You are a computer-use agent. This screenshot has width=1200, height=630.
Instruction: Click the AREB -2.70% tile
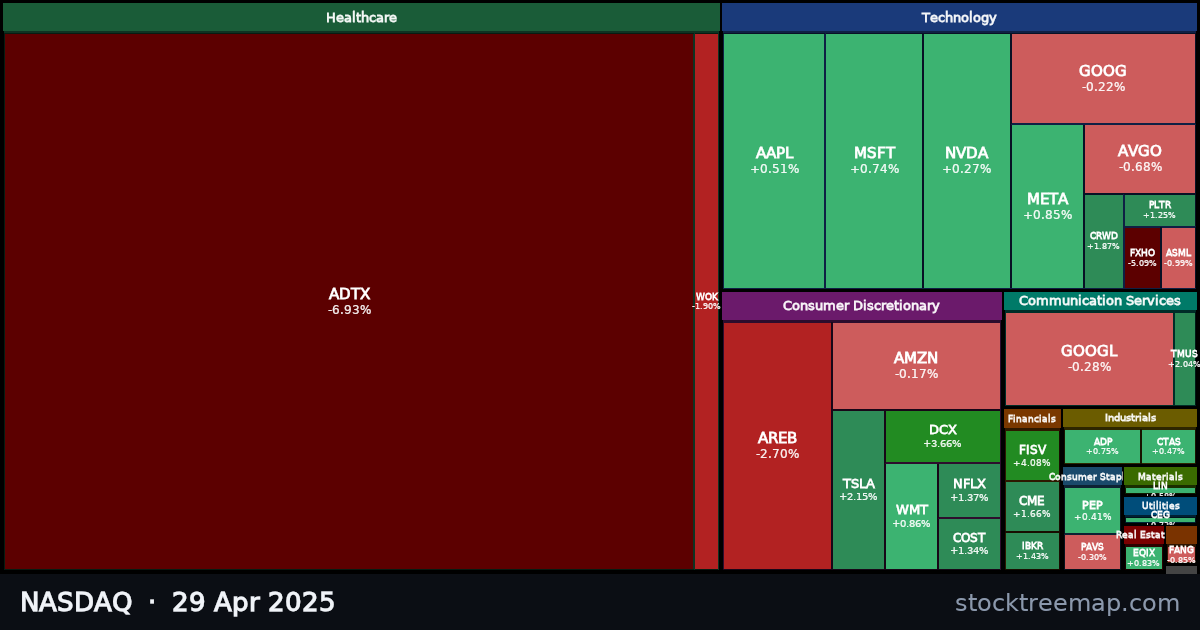pos(777,446)
